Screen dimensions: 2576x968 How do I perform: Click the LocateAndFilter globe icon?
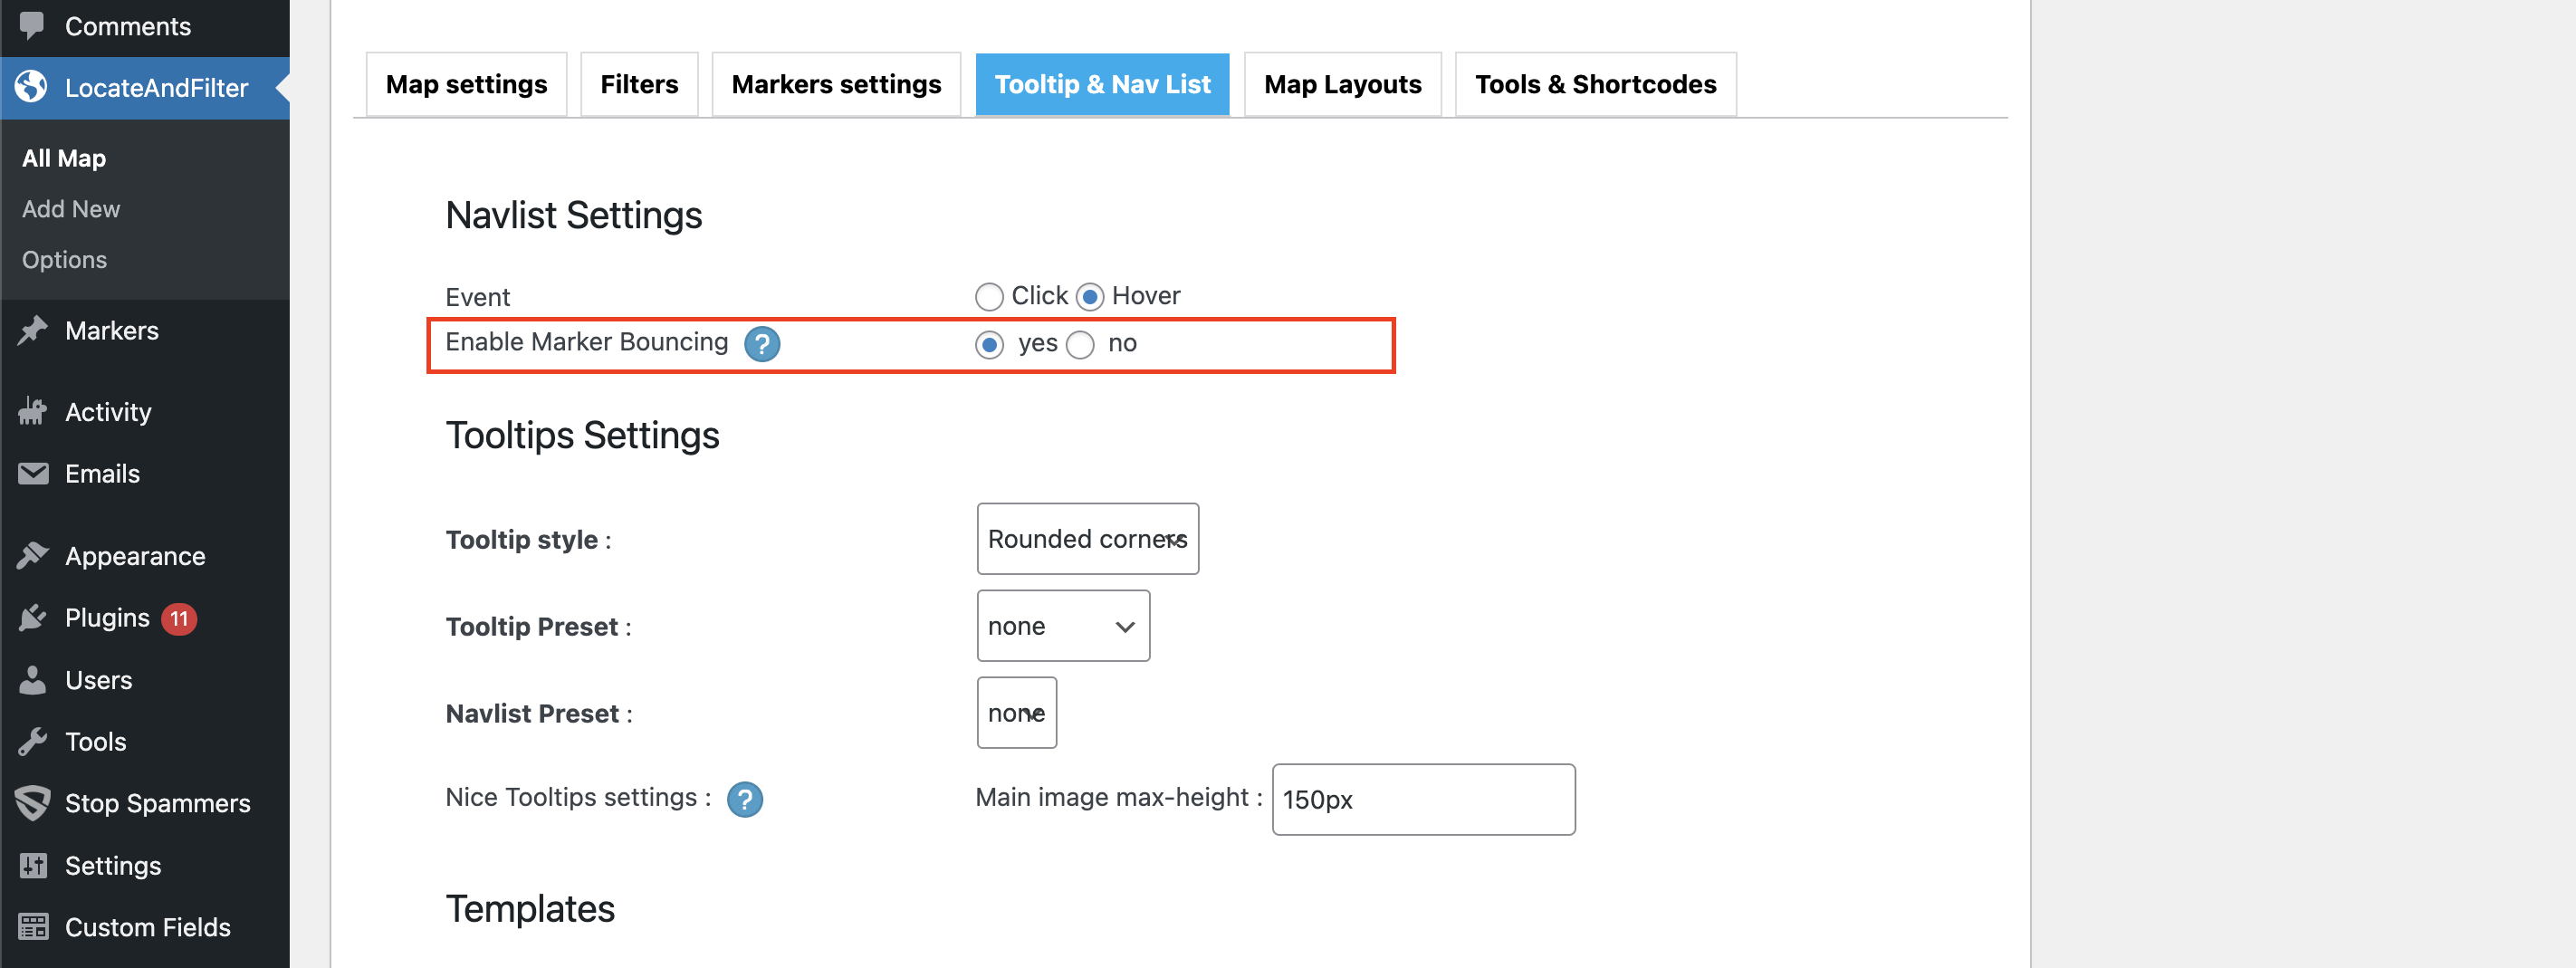[32, 87]
